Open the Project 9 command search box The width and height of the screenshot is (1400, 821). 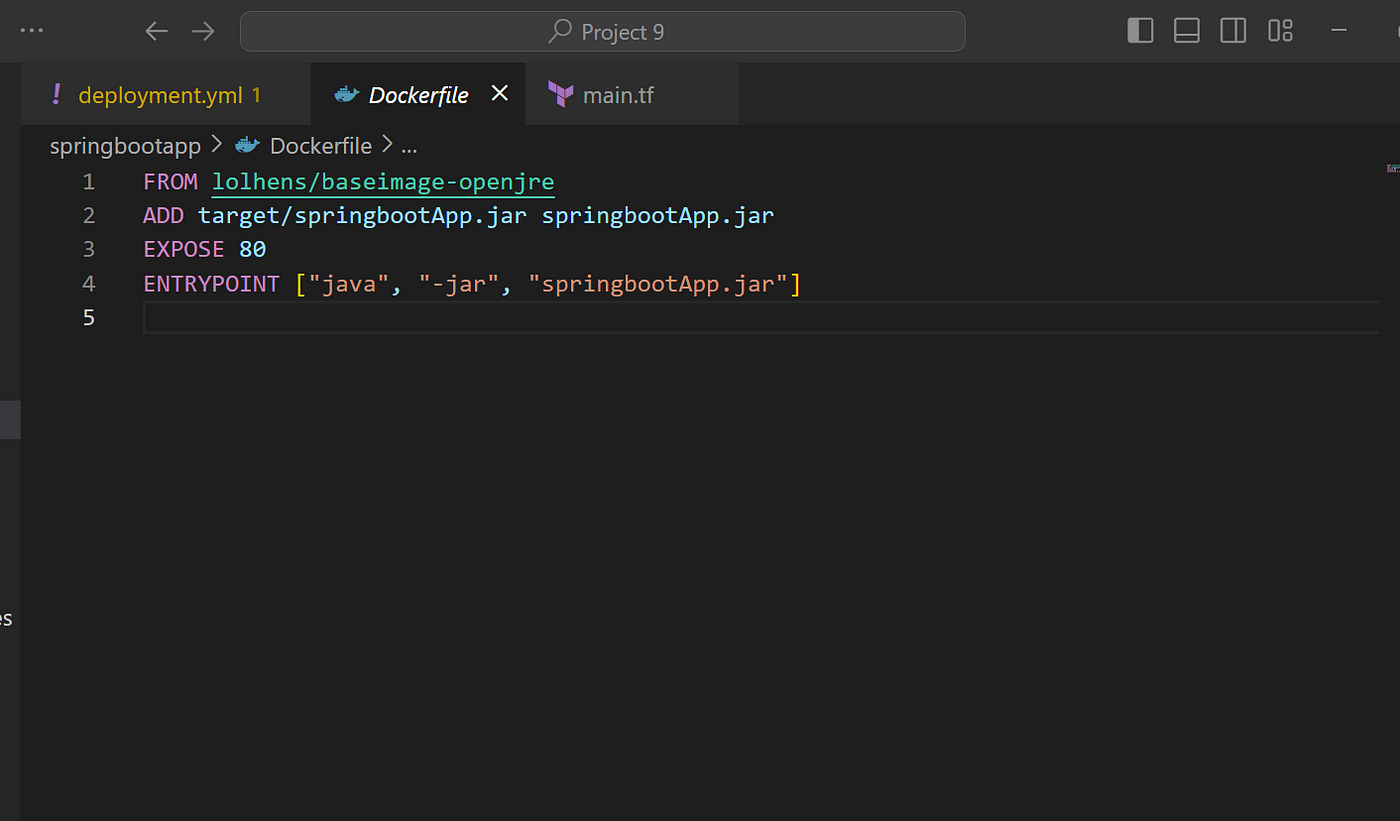[602, 31]
